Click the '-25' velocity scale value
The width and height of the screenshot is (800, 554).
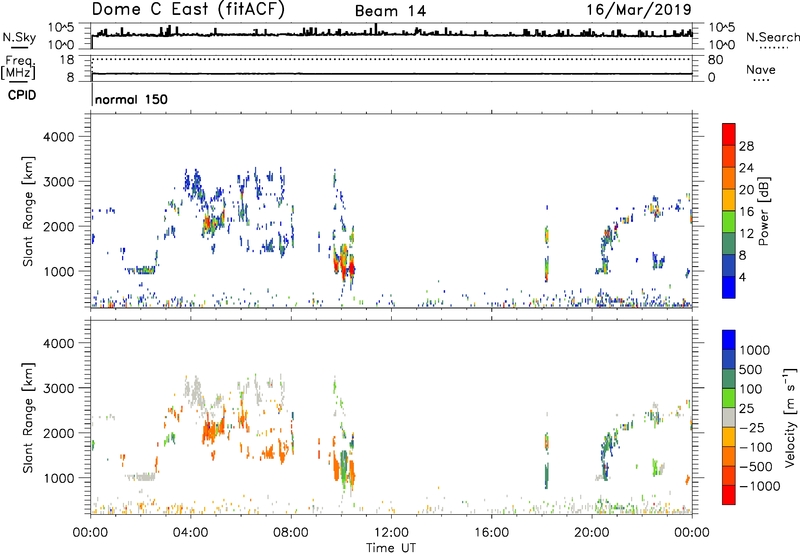752,428
